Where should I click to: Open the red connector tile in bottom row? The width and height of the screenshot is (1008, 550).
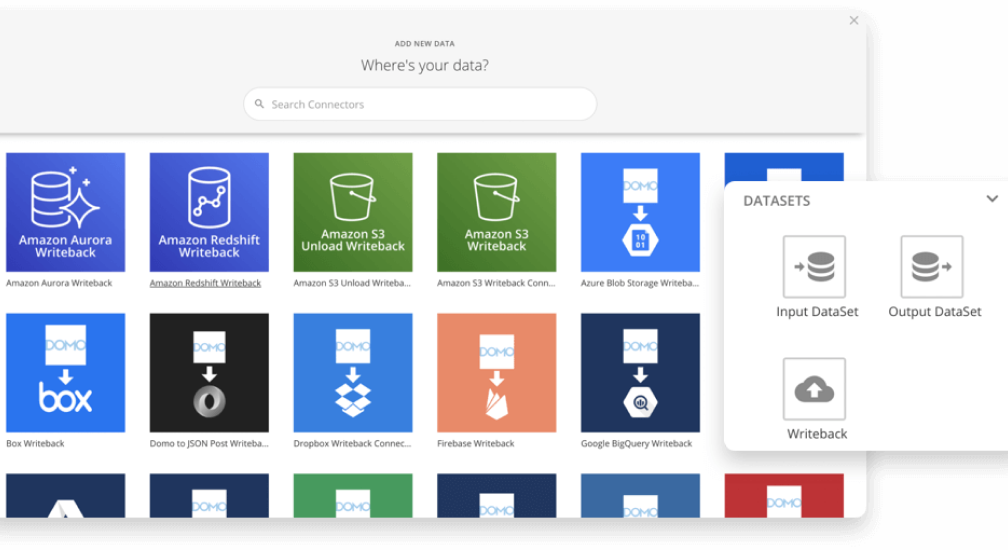pos(784,495)
